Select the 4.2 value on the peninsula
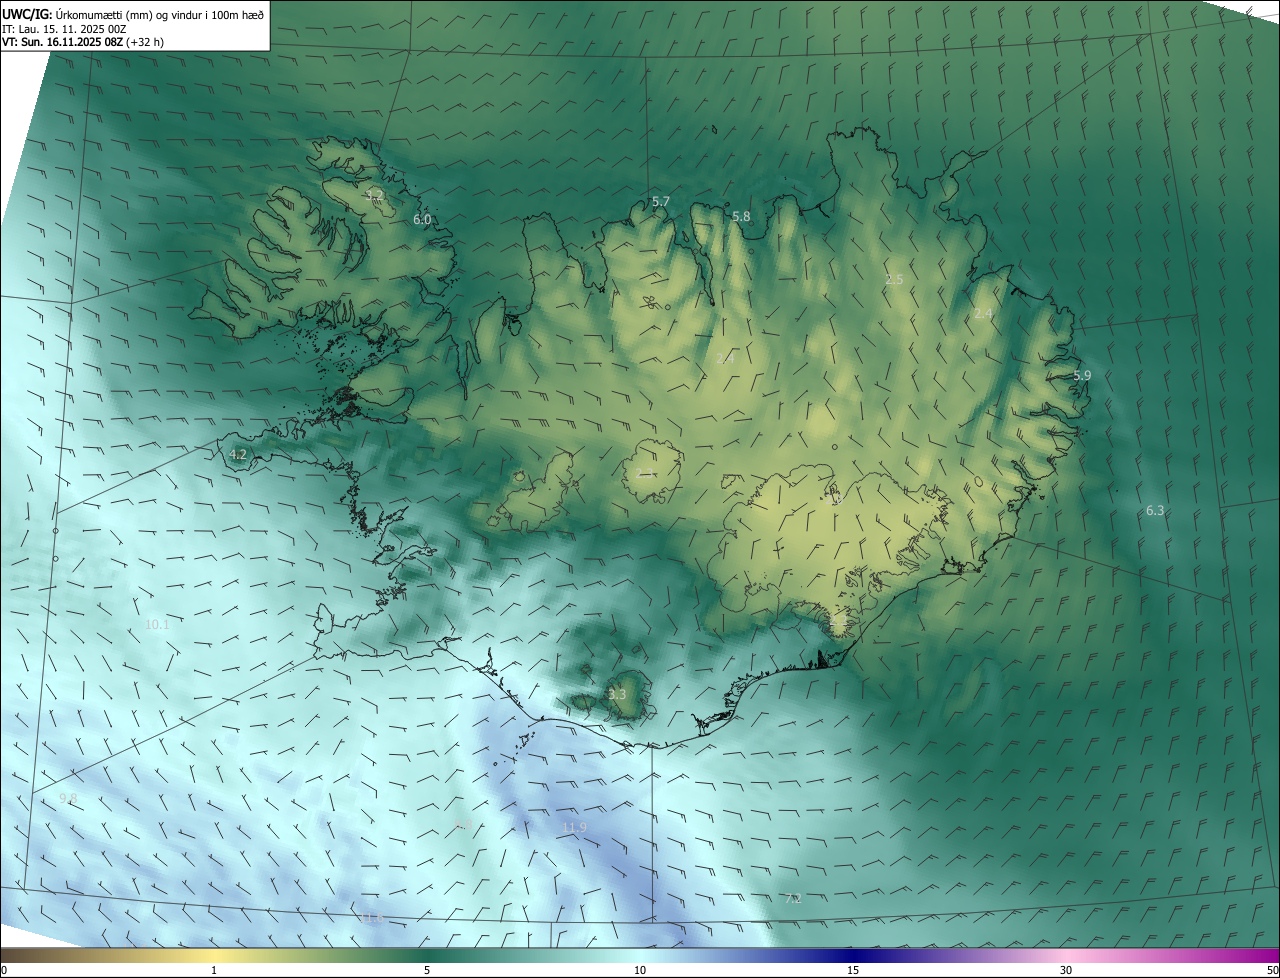This screenshot has width=1280, height=978. [x=238, y=454]
